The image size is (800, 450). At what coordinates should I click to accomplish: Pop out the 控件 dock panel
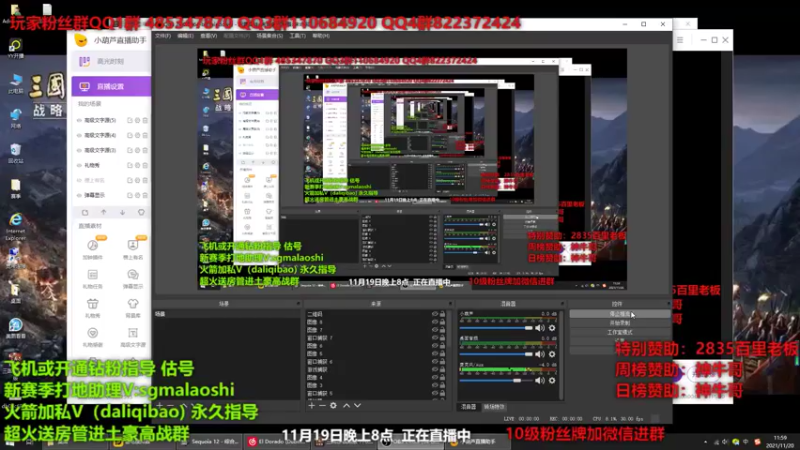pyautogui.click(x=668, y=304)
